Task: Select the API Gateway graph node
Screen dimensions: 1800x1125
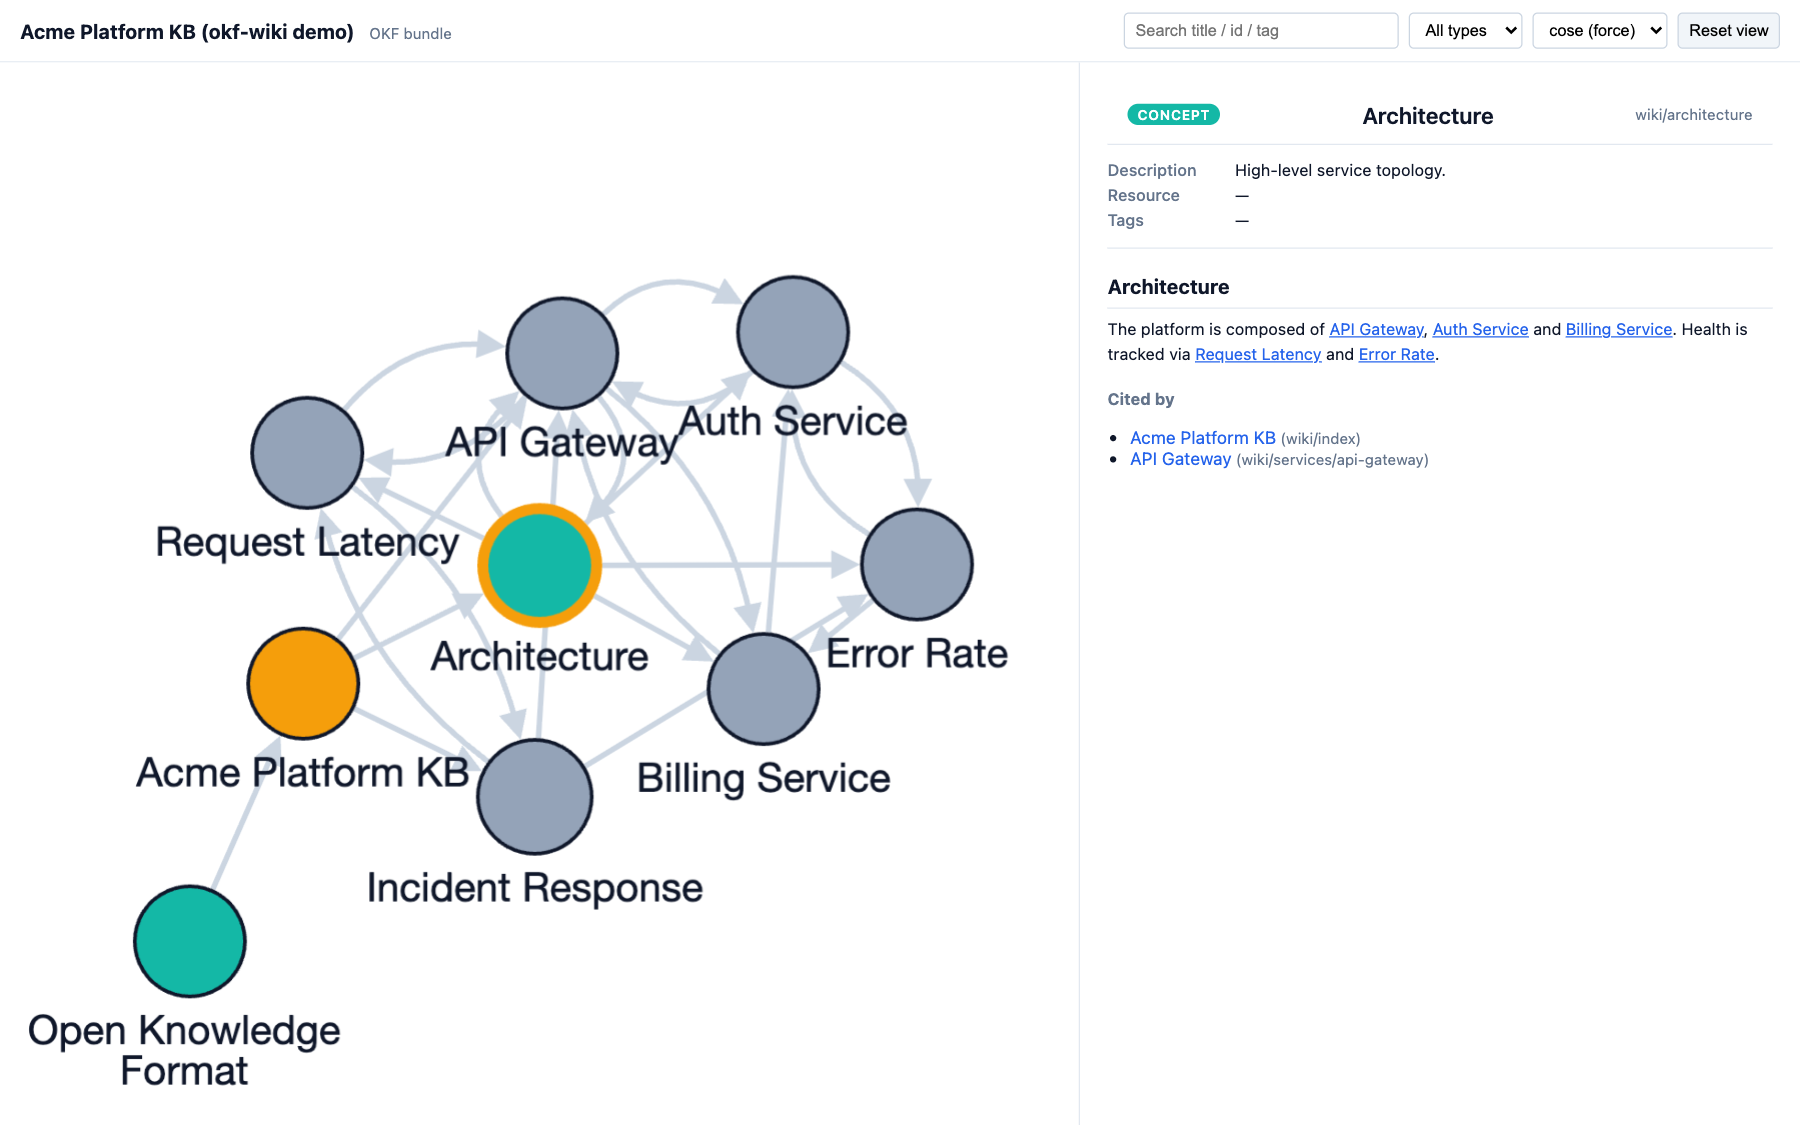Action: pyautogui.click(x=562, y=353)
